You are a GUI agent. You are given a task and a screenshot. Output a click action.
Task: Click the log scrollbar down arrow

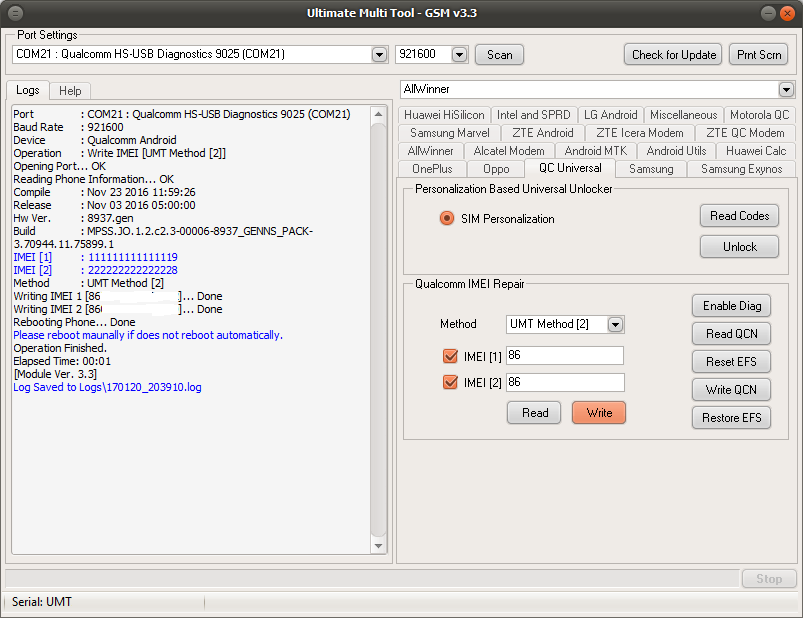click(378, 546)
